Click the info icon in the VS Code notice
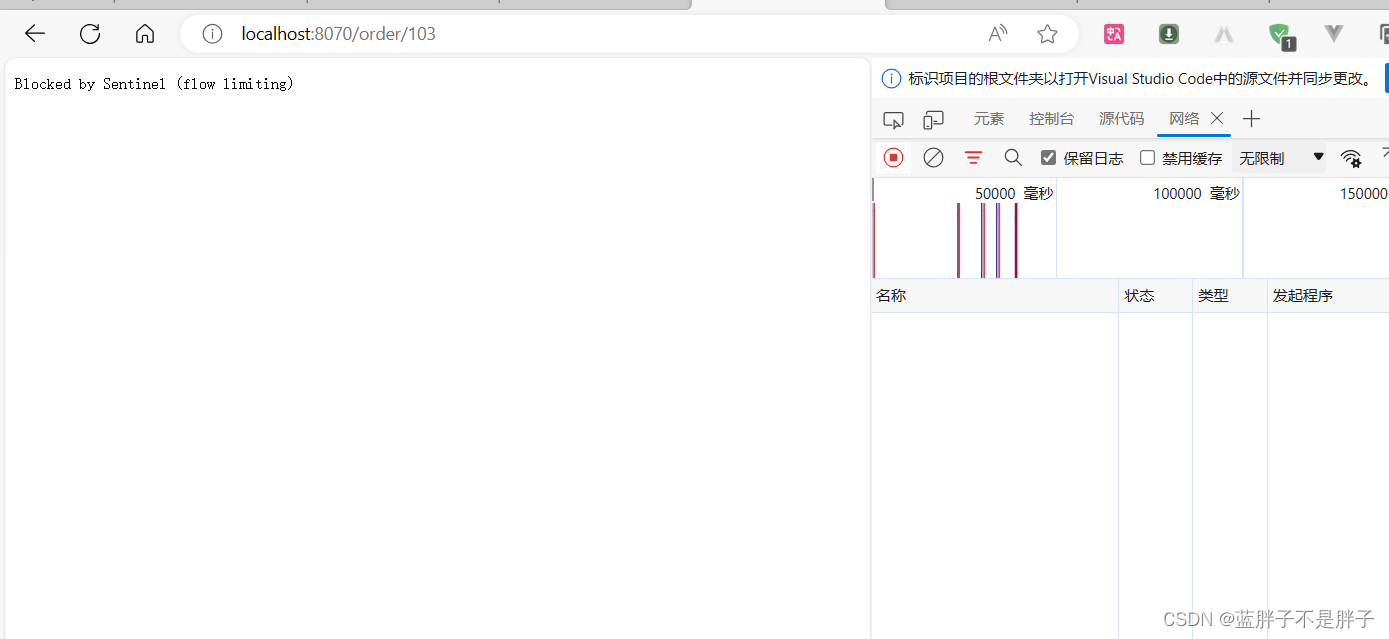The width and height of the screenshot is (1389, 639). (x=892, y=78)
